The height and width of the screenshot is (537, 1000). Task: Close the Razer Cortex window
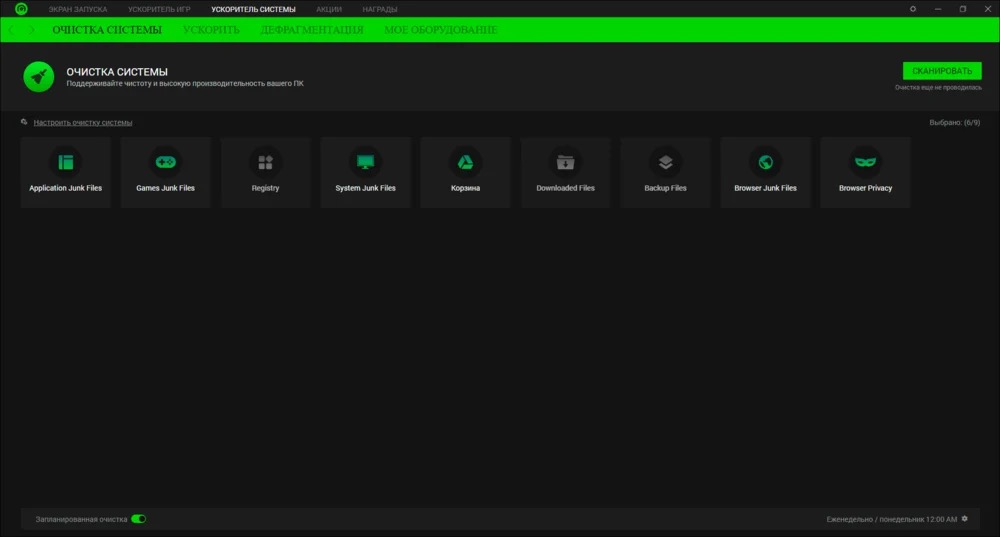click(988, 9)
